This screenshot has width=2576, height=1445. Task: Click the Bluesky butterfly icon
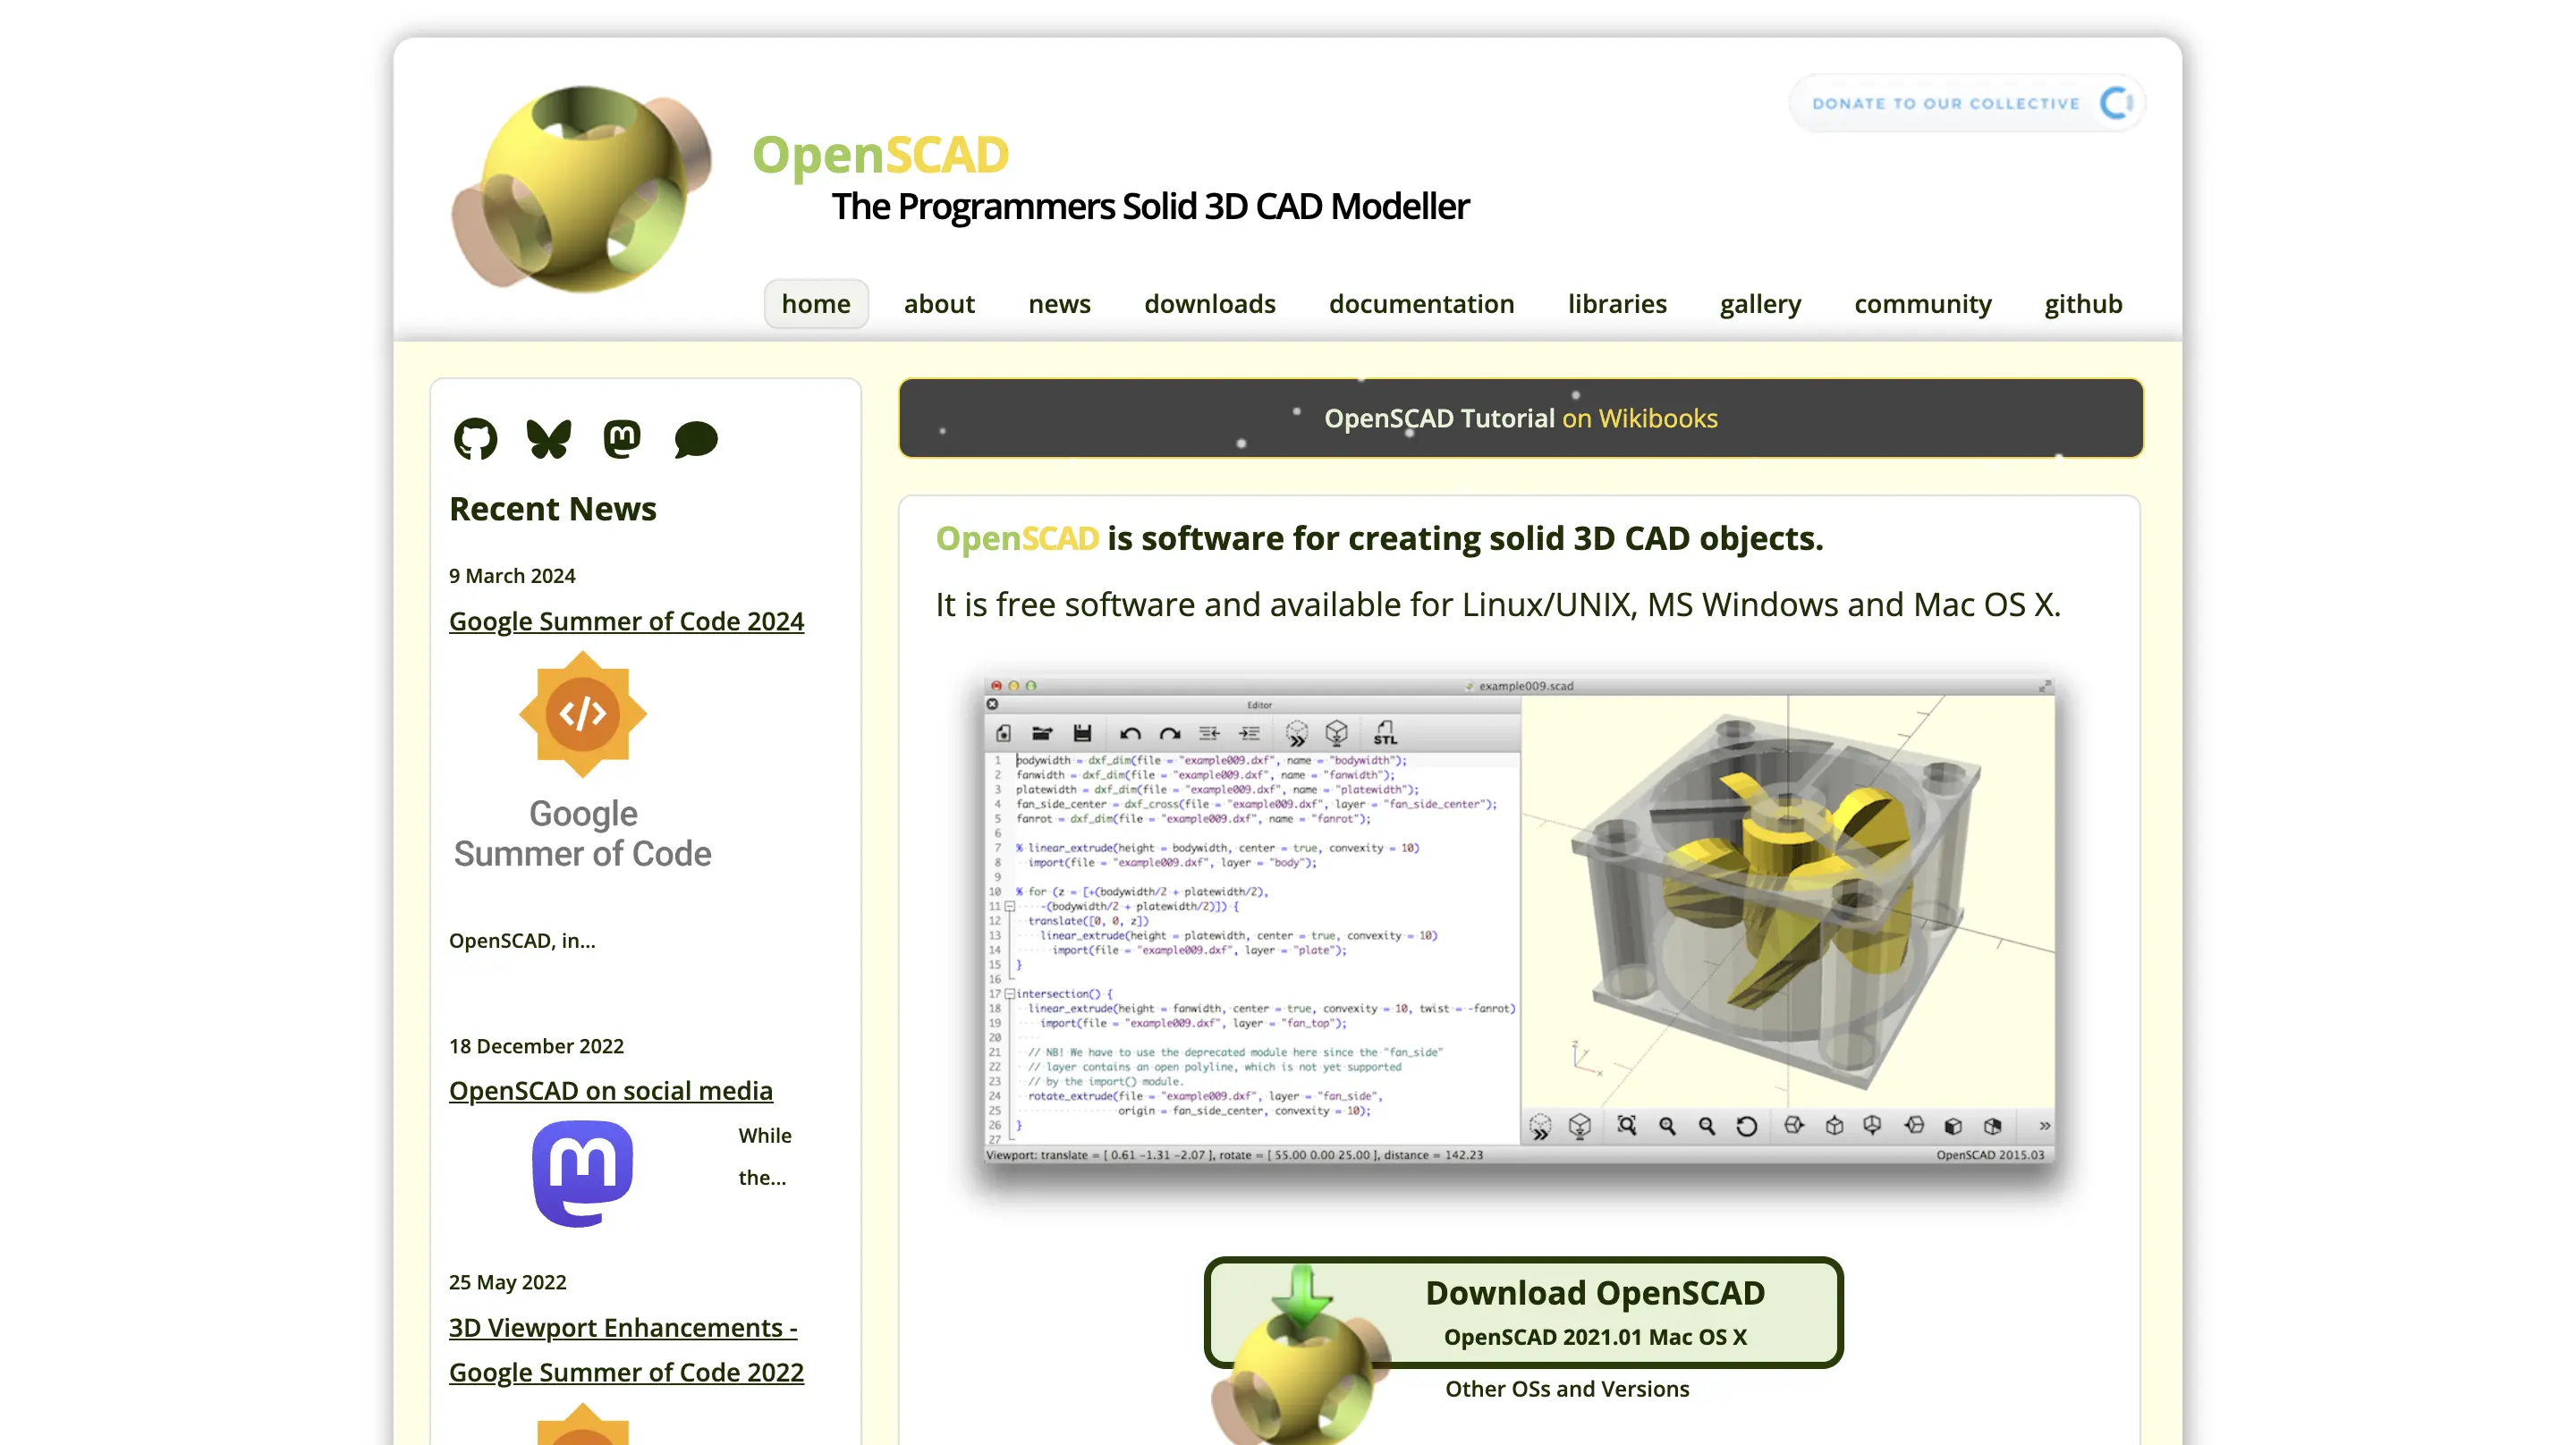click(x=548, y=439)
